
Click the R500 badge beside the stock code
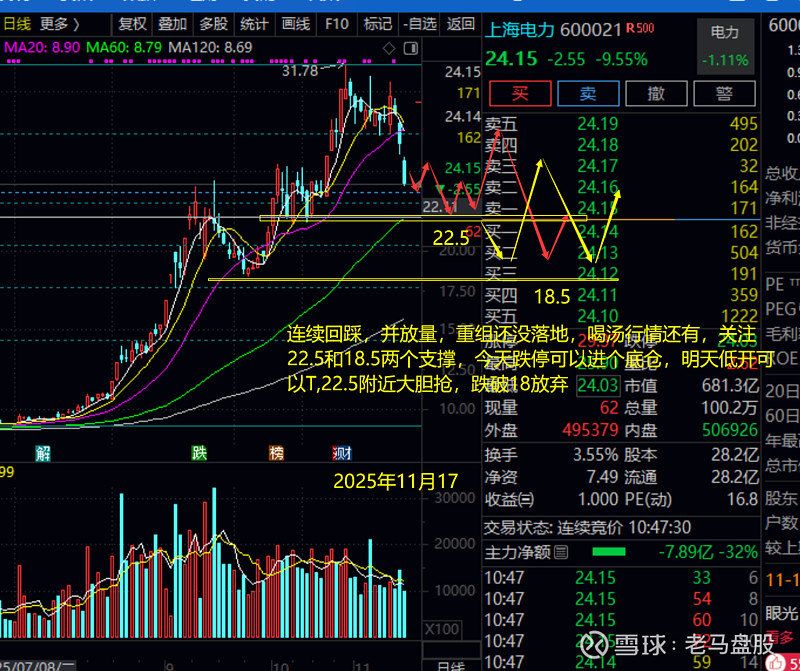(640, 28)
